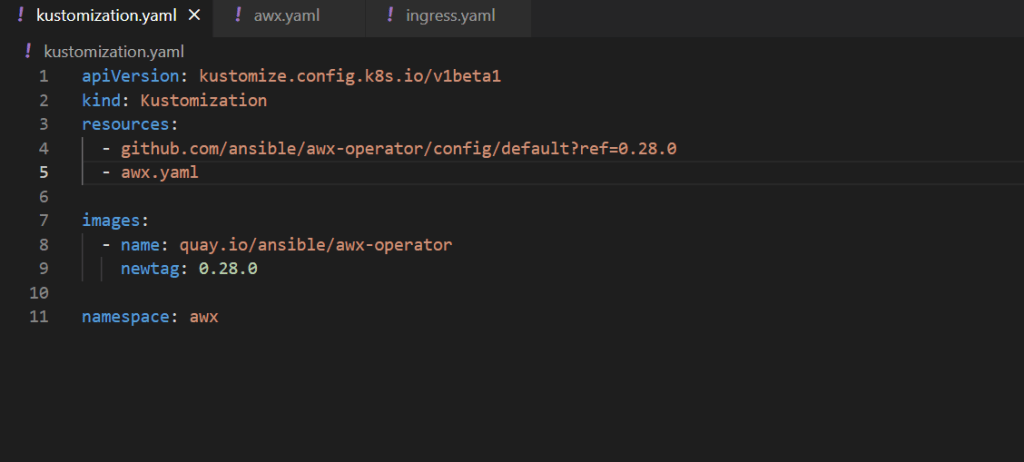Follow the github.com awx-operator resource link
The image size is (1024, 462).
pos(399,149)
